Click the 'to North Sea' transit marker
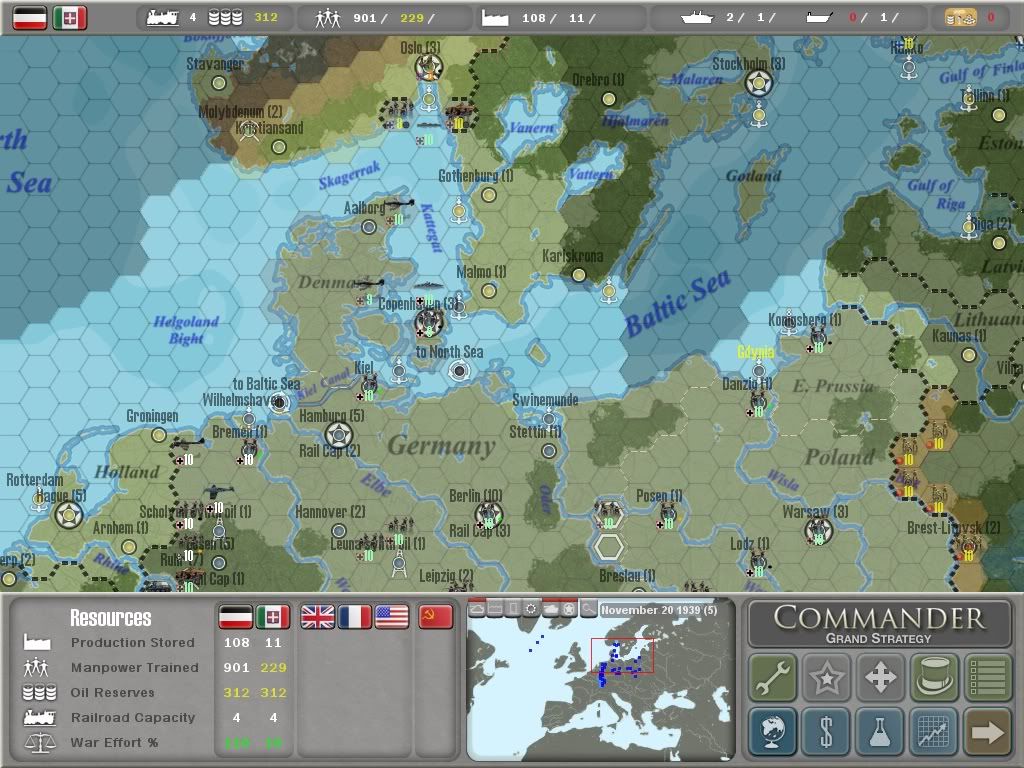The width and height of the screenshot is (1024, 768). (459, 371)
